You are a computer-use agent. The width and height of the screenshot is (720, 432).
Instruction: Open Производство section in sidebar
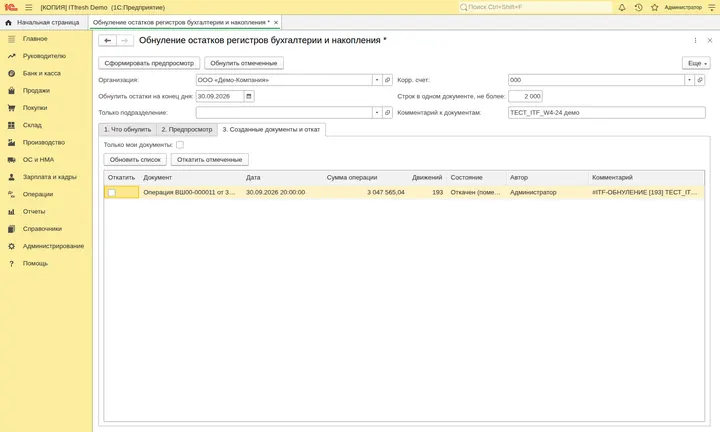46,142
